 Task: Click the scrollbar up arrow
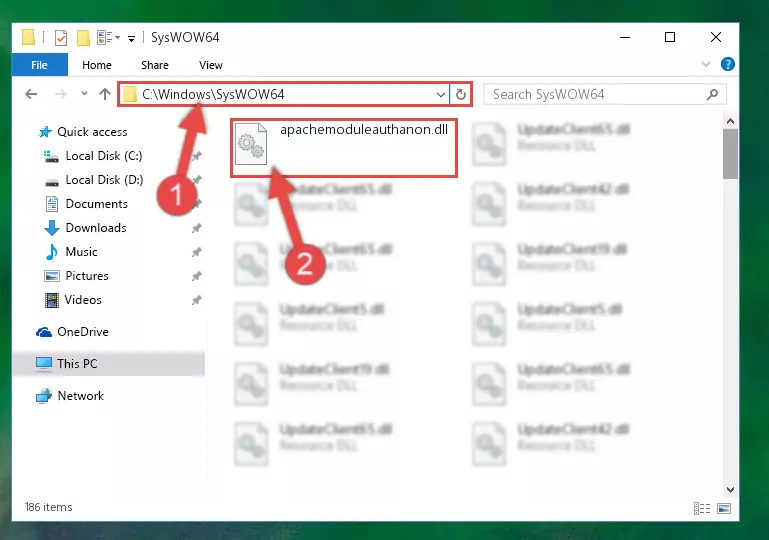[730, 121]
